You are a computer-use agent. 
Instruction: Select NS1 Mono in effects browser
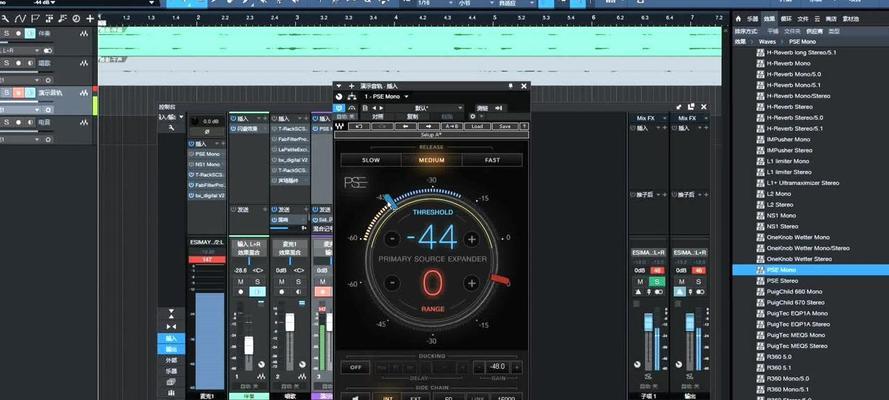click(781, 215)
